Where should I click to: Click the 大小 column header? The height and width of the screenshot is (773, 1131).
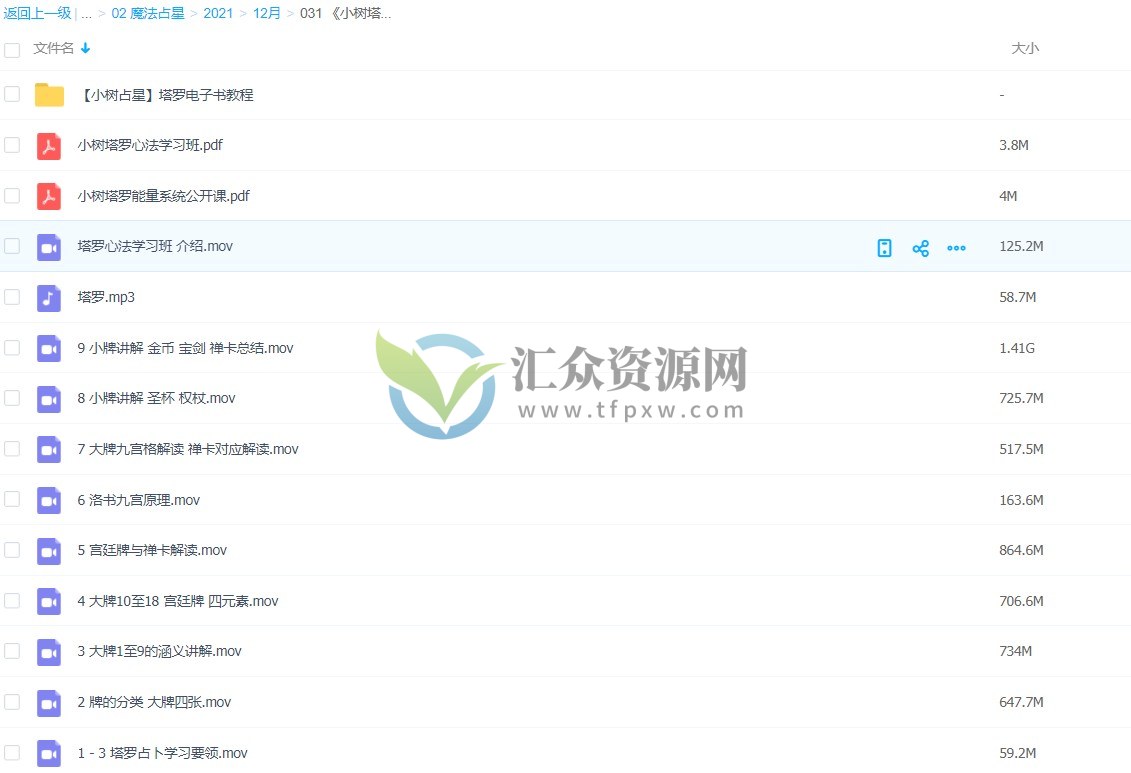[1025, 46]
